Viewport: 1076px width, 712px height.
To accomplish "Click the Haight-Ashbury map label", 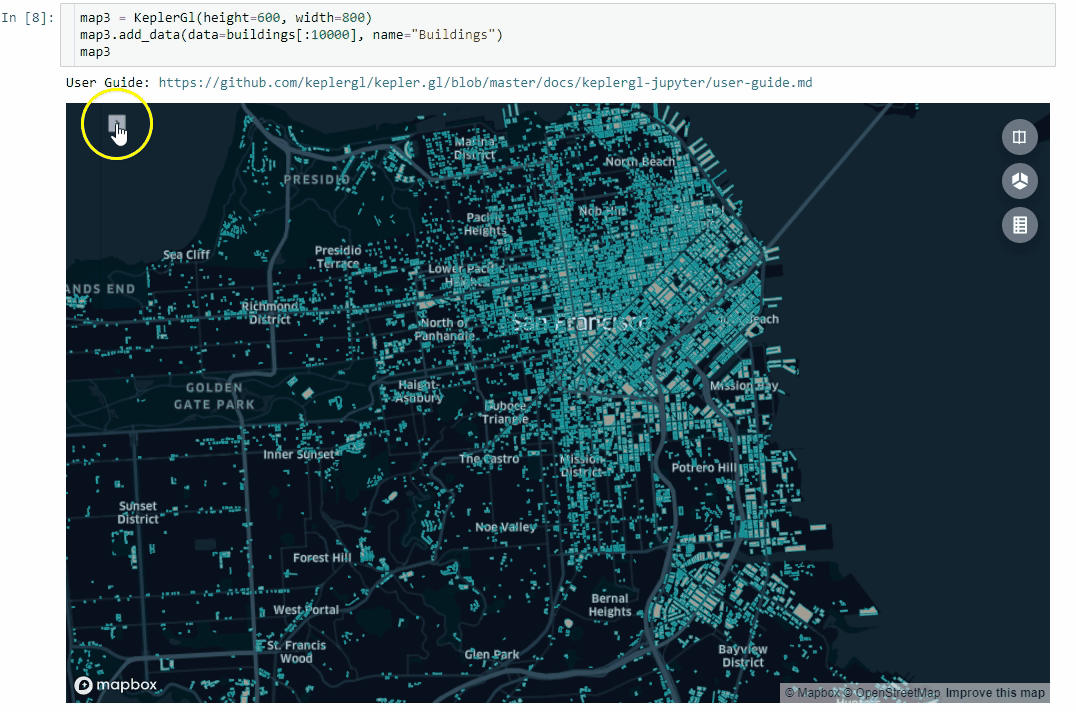I will pyautogui.click(x=418, y=391).
